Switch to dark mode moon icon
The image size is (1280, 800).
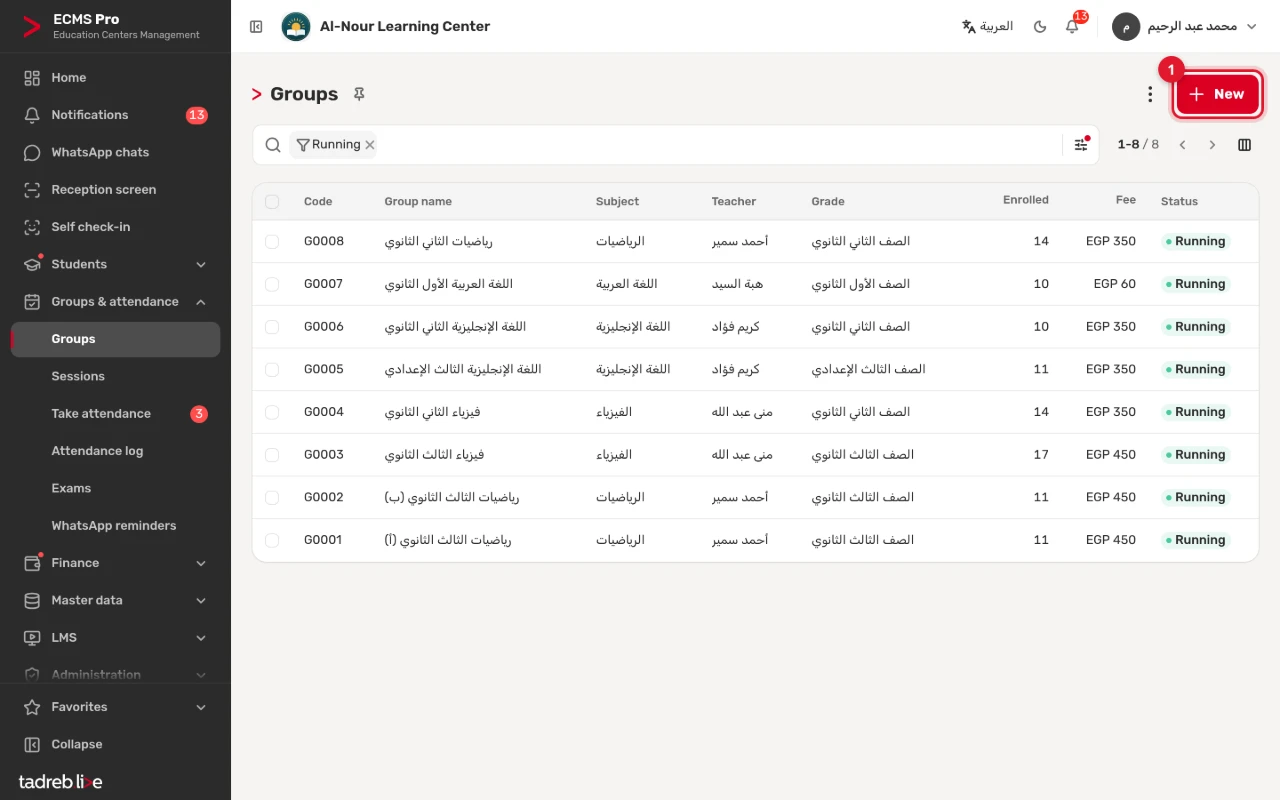pos(1040,27)
